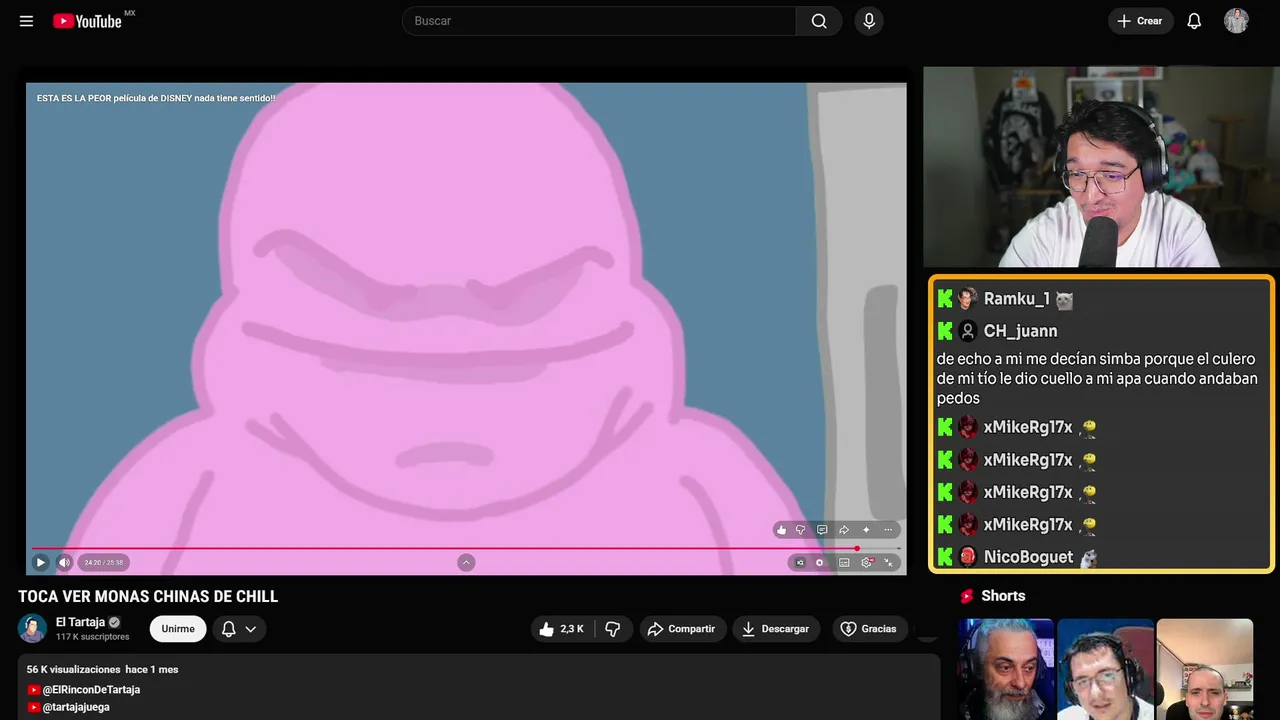Open the account avatar menu
Viewport: 1280px width, 720px height.
click(1236, 21)
